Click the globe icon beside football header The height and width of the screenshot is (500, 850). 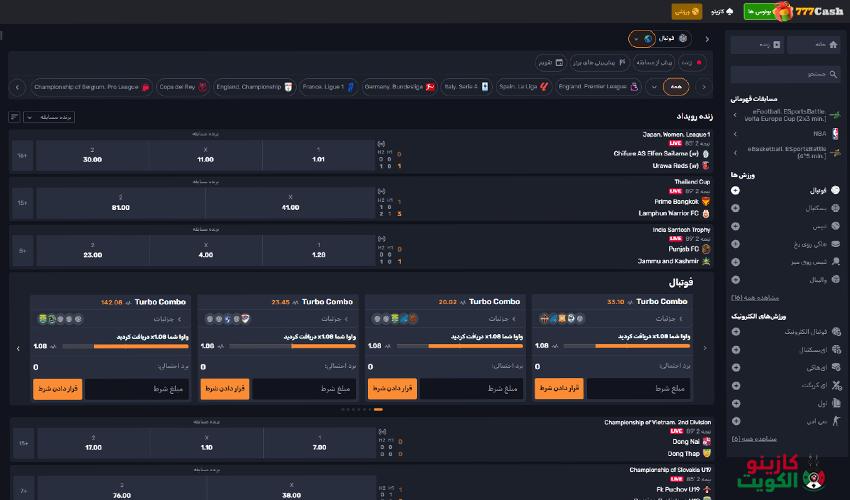pyautogui.click(x=648, y=39)
